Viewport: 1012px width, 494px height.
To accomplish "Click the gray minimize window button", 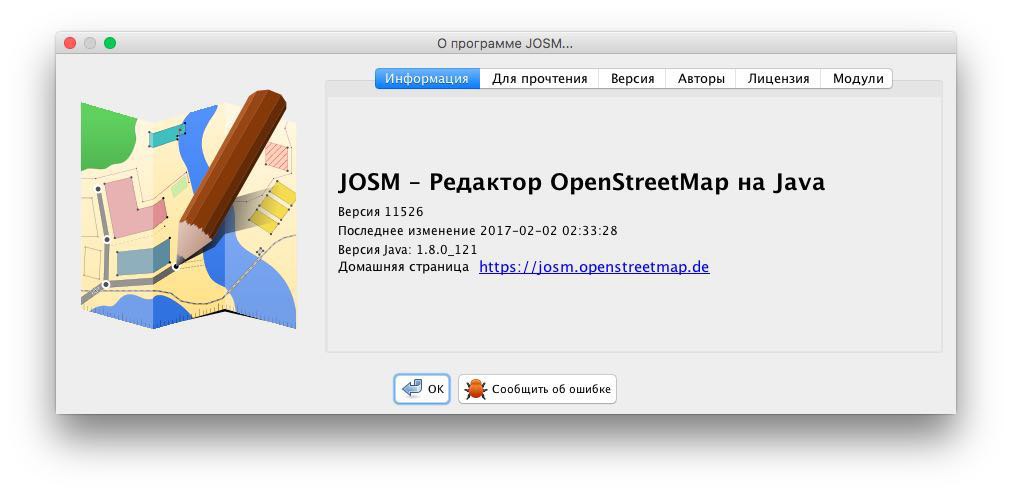I will [90, 43].
